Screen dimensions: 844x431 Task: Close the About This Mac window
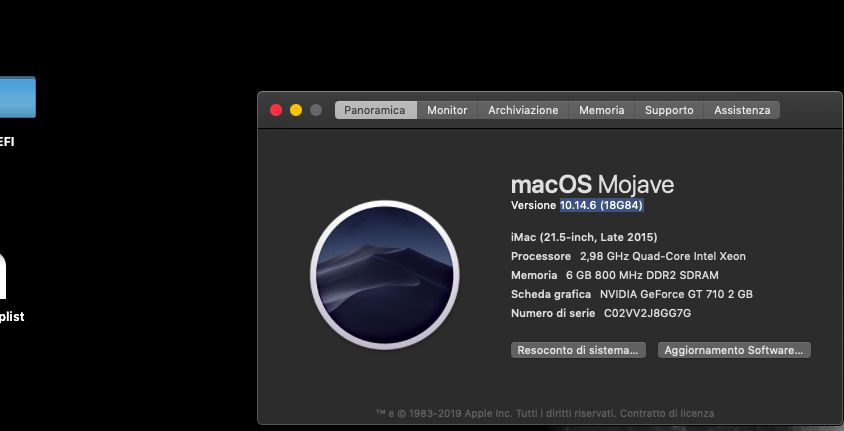pyautogui.click(x=276, y=110)
